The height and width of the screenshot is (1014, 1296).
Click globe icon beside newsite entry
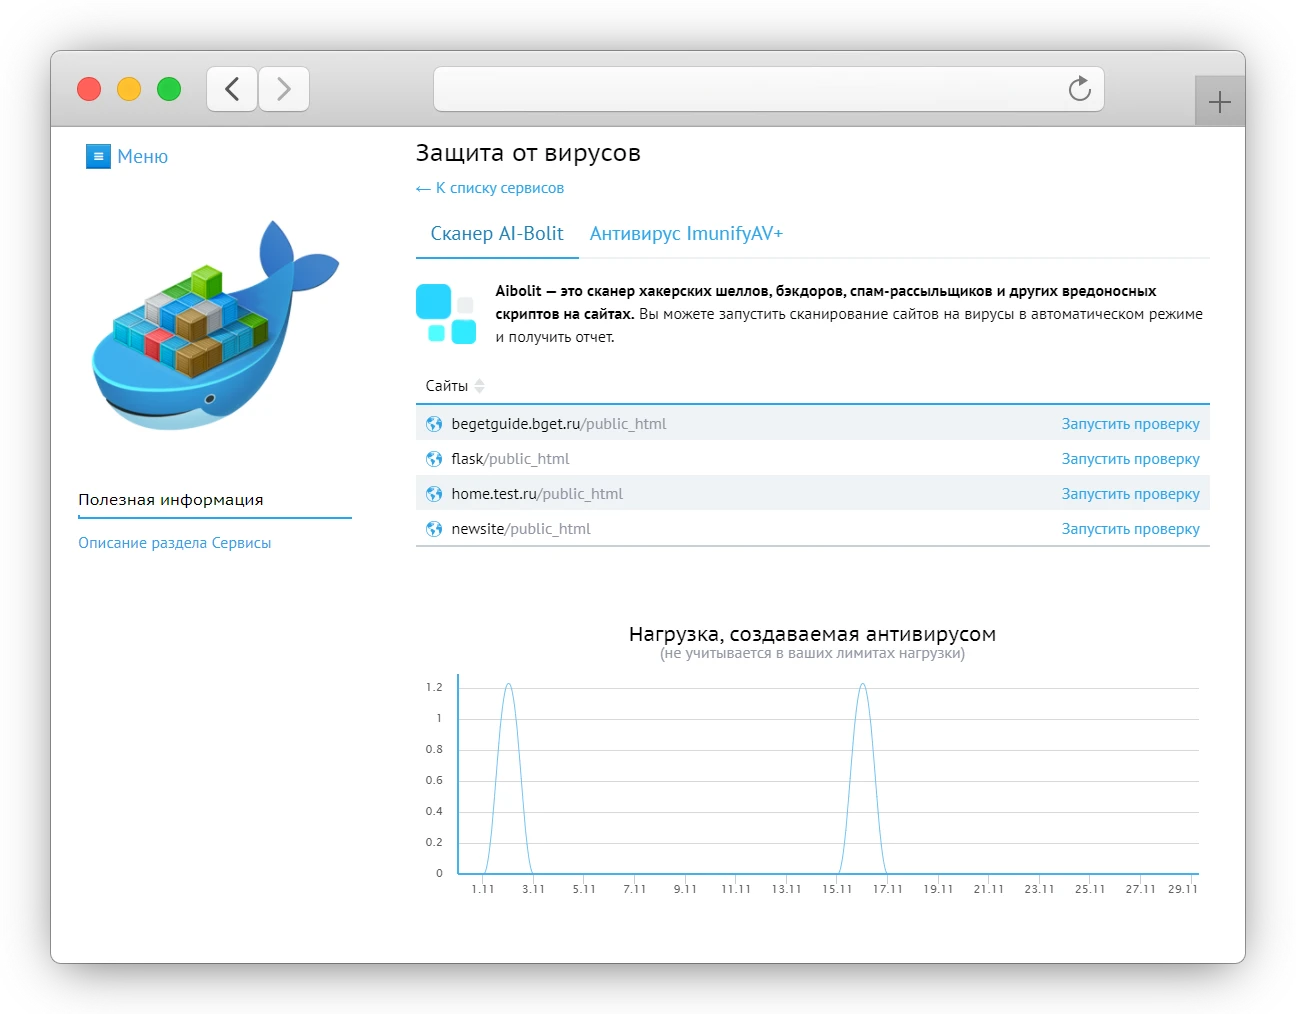(x=434, y=529)
